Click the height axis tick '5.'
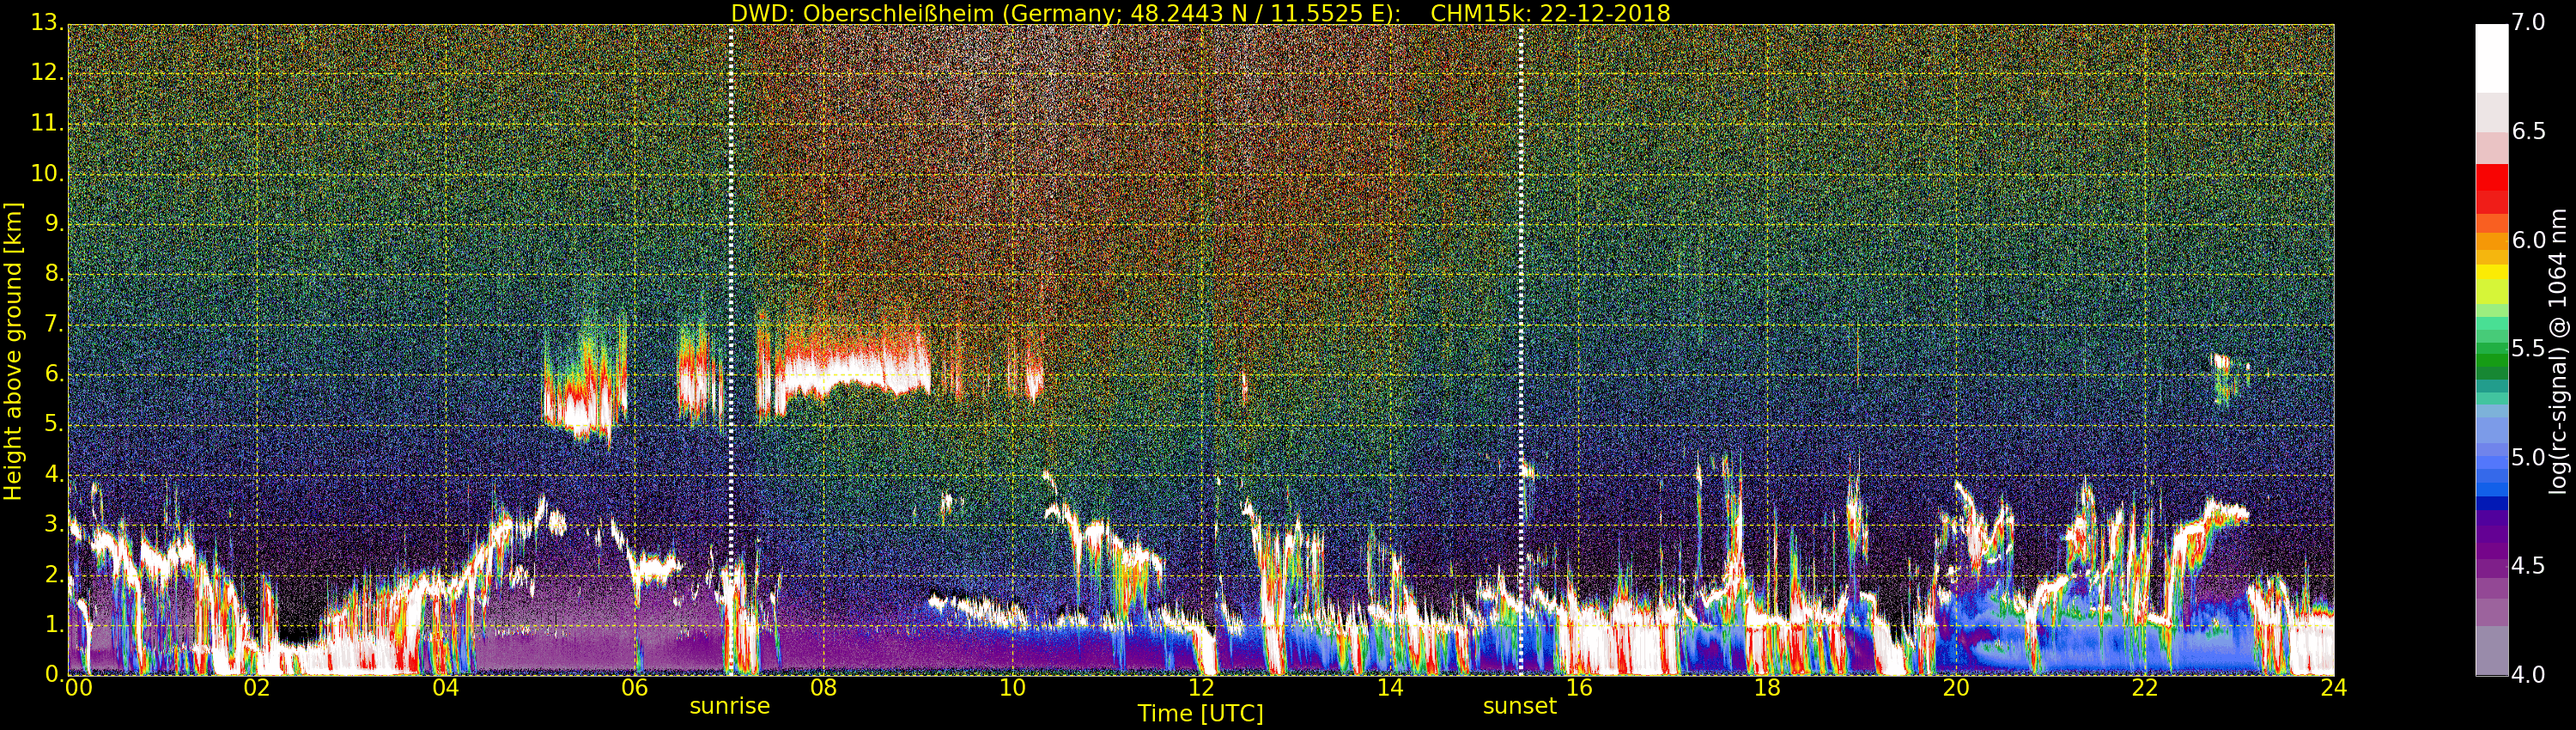 53,424
